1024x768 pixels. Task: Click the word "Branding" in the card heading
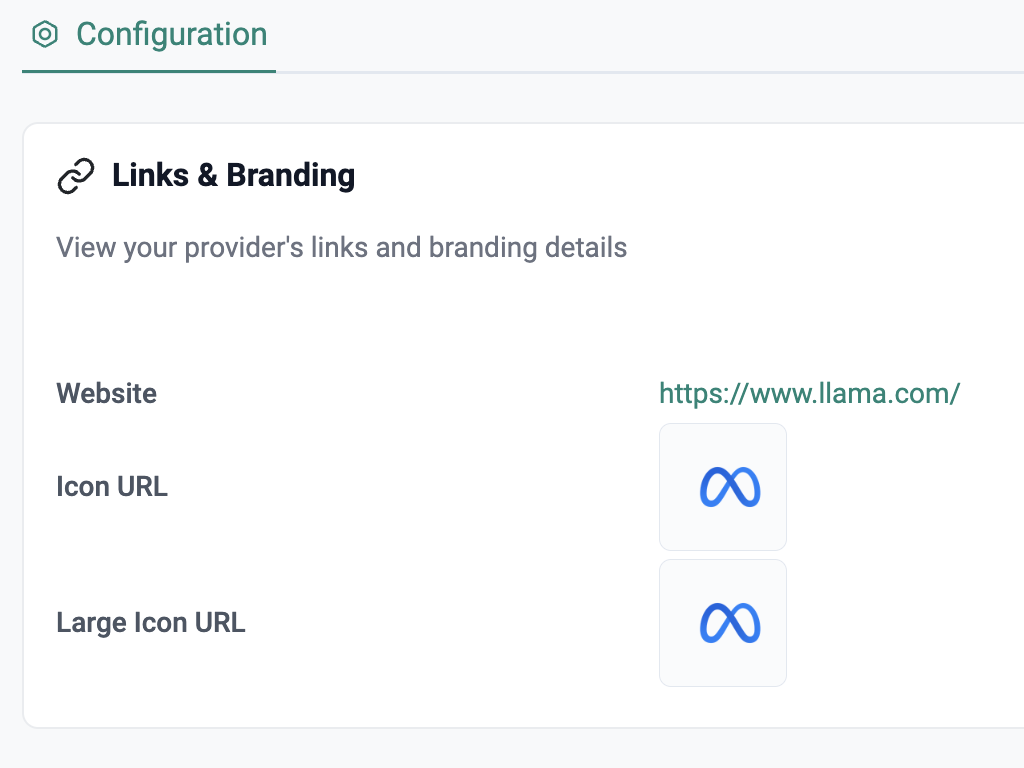[x=291, y=176]
